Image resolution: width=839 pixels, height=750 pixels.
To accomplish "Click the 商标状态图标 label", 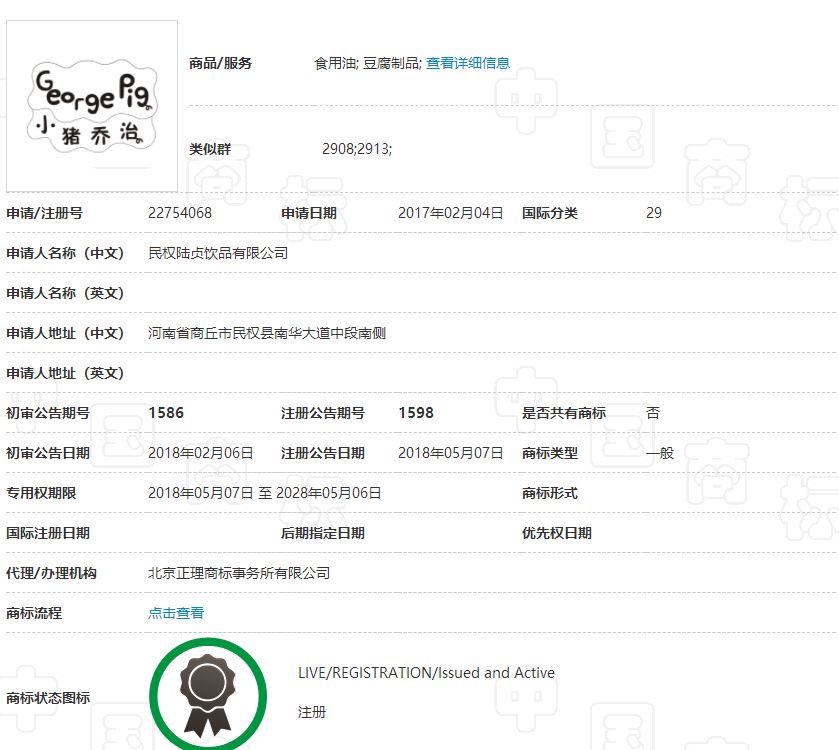I will 48,698.
